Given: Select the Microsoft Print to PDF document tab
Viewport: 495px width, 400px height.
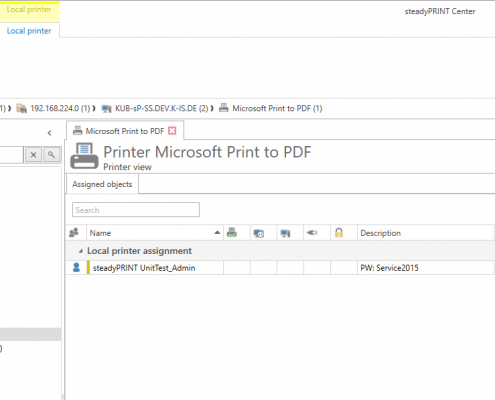Looking at the screenshot, I should point(125,131).
